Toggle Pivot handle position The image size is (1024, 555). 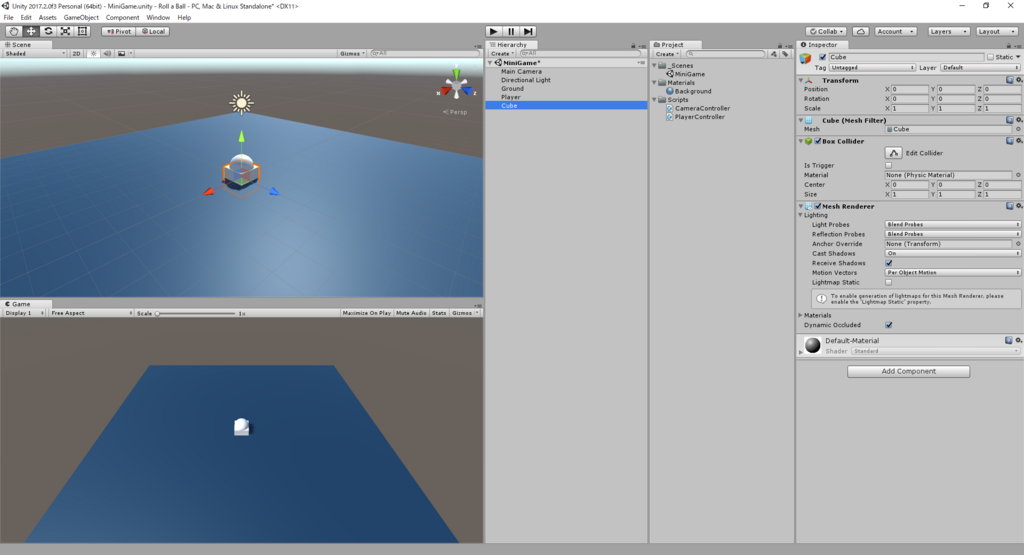click(x=118, y=31)
